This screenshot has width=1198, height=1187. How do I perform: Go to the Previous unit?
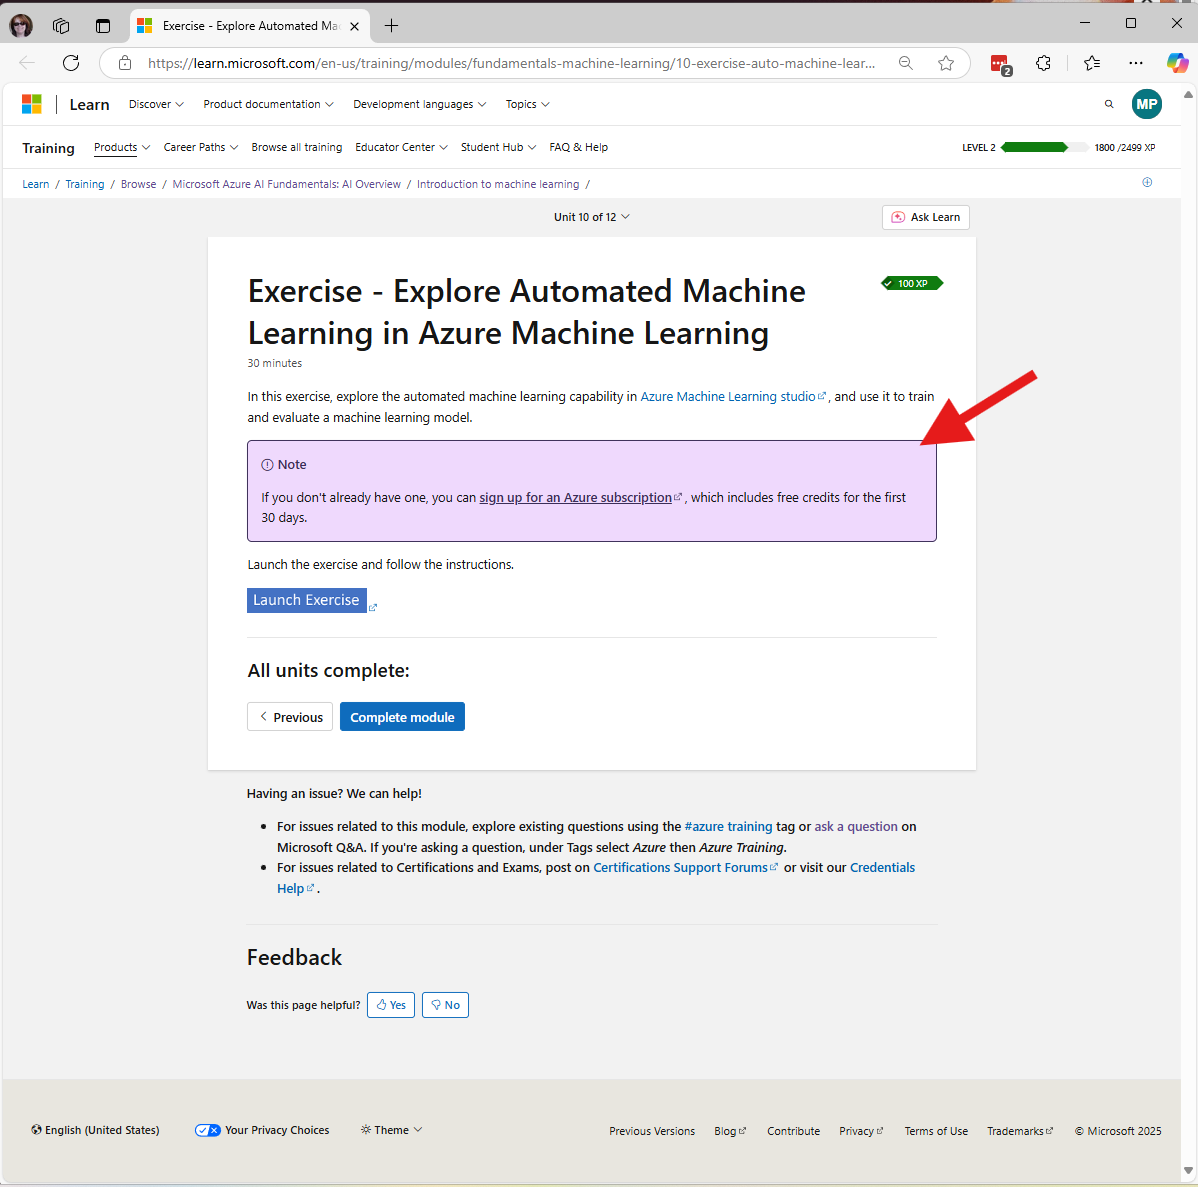290,716
